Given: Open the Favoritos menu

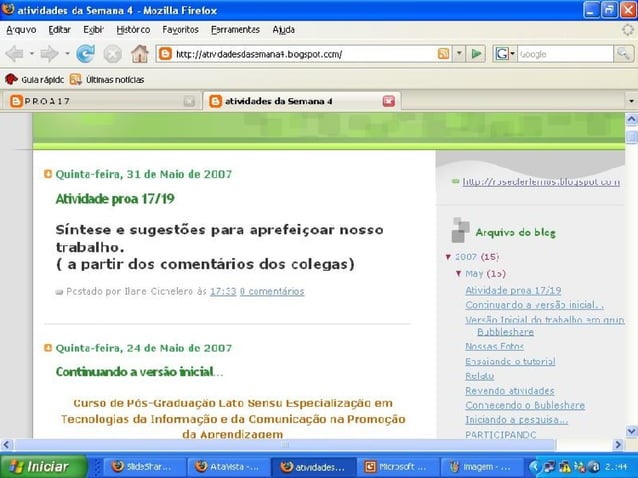Looking at the screenshot, I should point(180,30).
